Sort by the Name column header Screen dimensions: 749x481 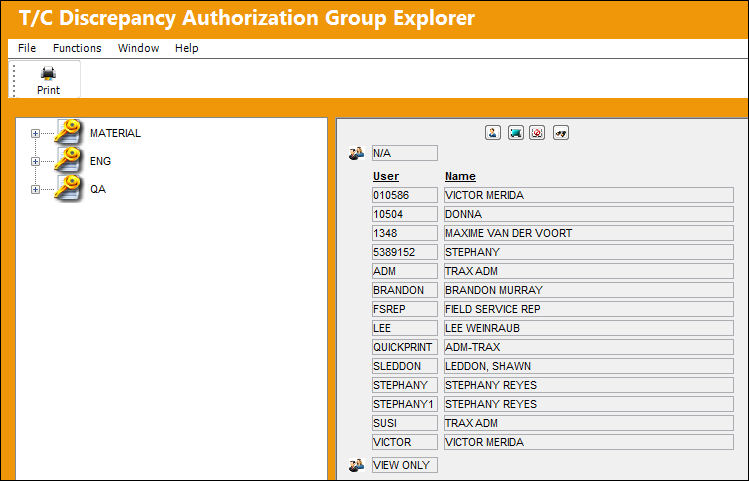pos(460,176)
